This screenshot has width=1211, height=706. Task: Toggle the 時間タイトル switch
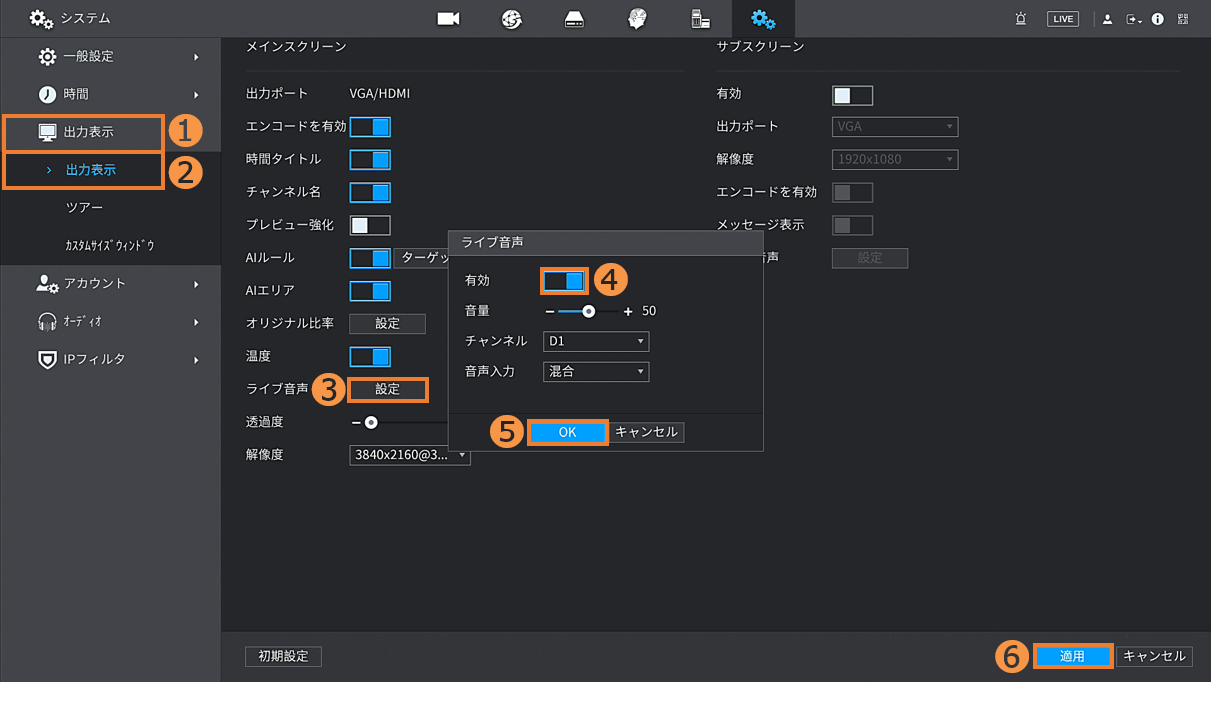coord(370,160)
